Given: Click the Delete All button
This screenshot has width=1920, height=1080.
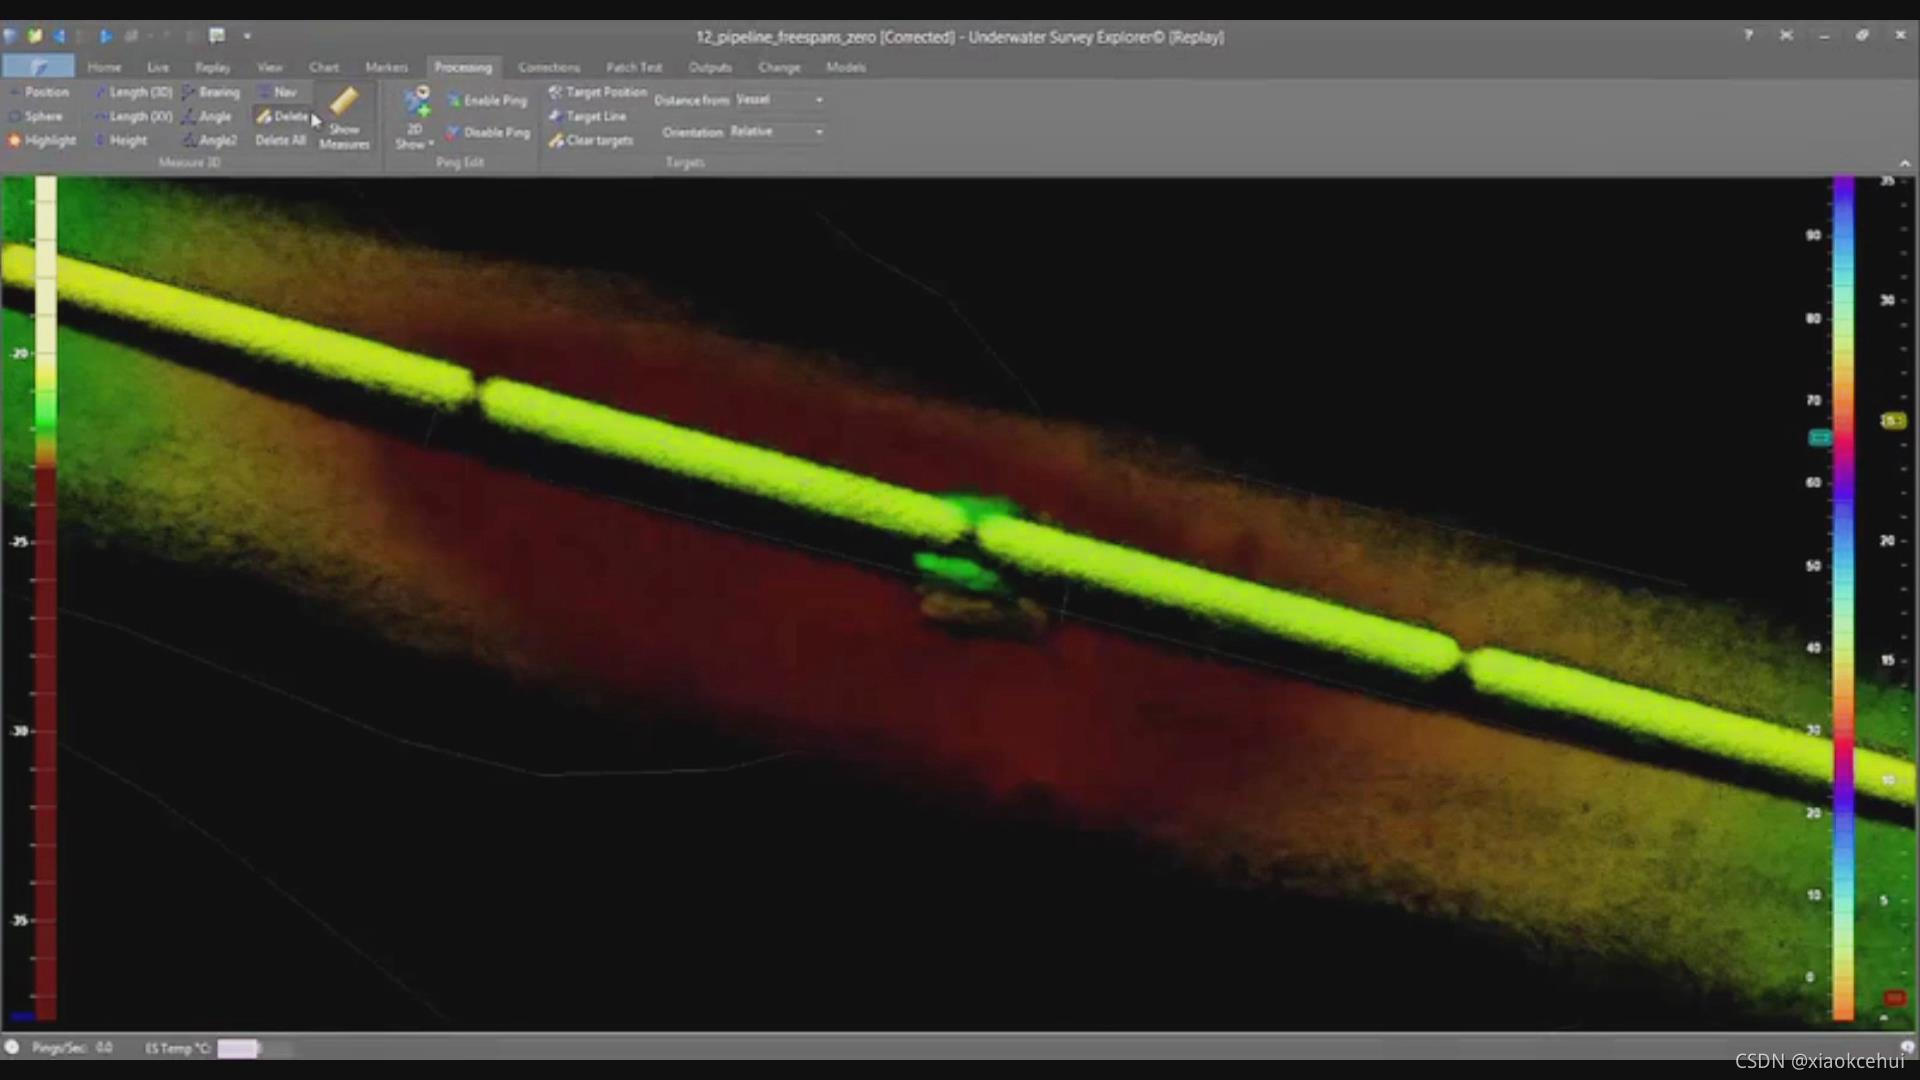Looking at the screenshot, I should coord(280,141).
